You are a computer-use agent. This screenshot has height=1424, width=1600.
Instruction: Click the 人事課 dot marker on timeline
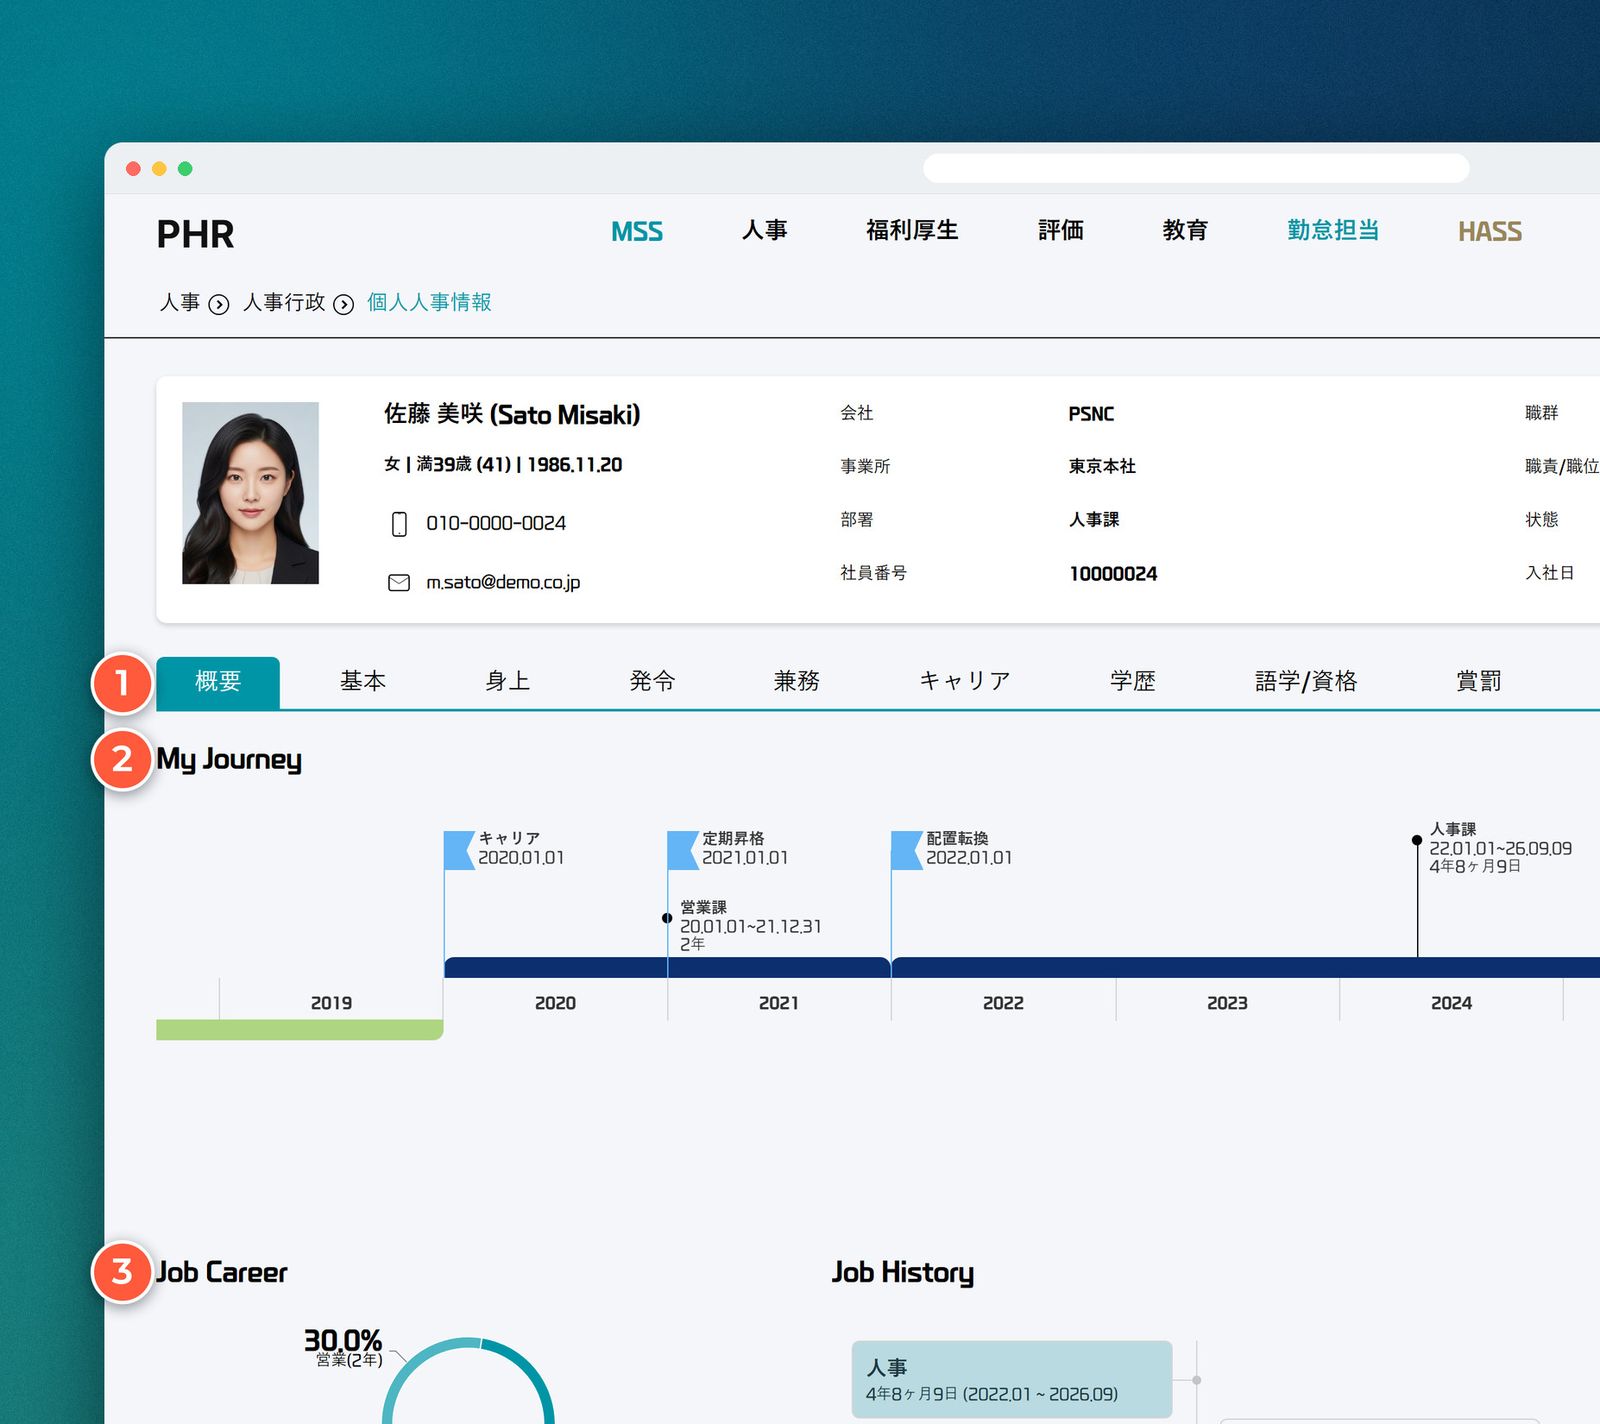[1417, 840]
